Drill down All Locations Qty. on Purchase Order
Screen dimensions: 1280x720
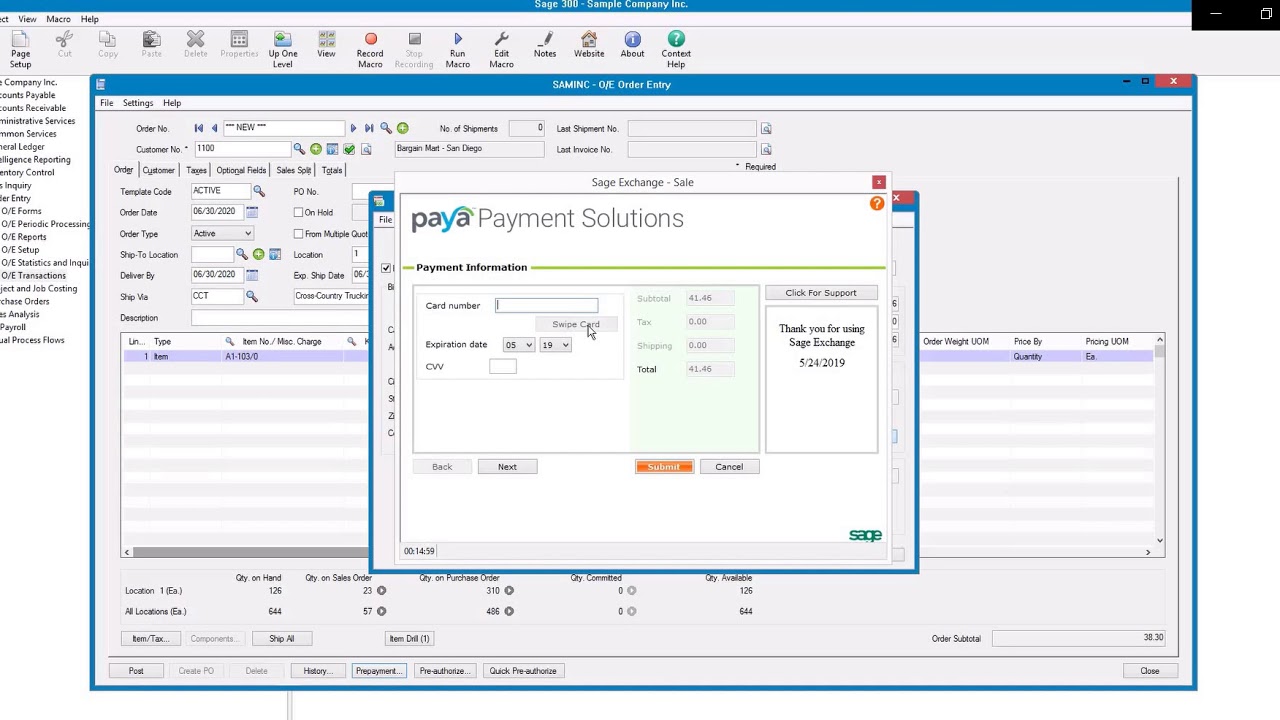pyautogui.click(x=509, y=612)
